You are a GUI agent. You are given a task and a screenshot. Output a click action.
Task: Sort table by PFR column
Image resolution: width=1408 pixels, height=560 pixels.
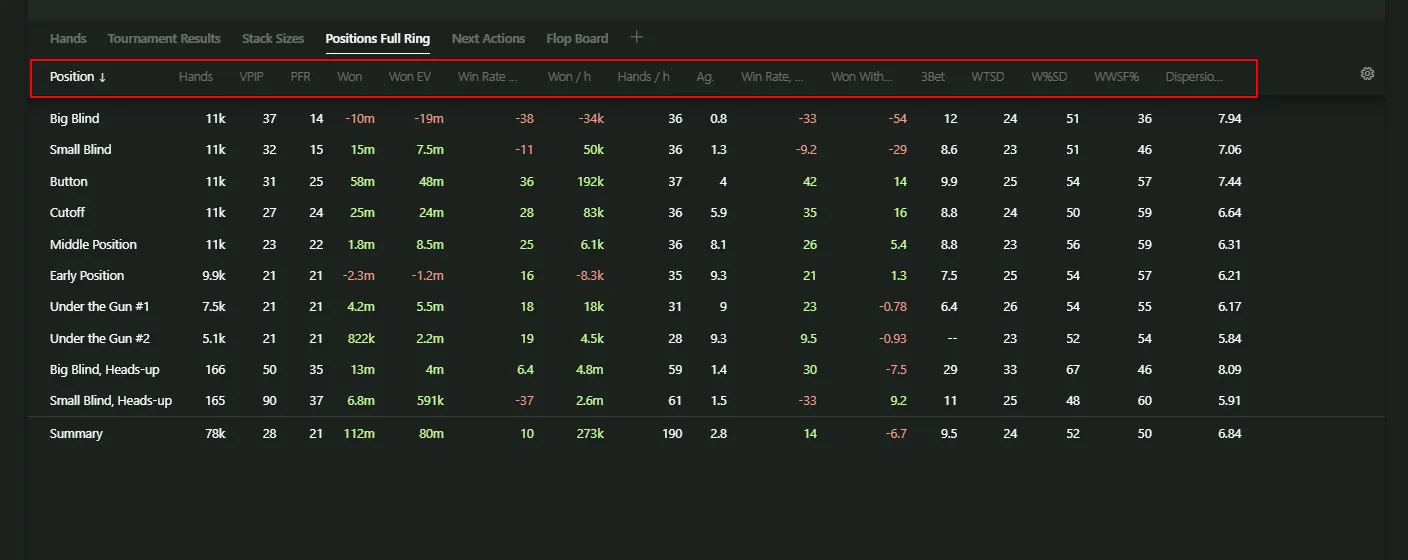(x=300, y=77)
